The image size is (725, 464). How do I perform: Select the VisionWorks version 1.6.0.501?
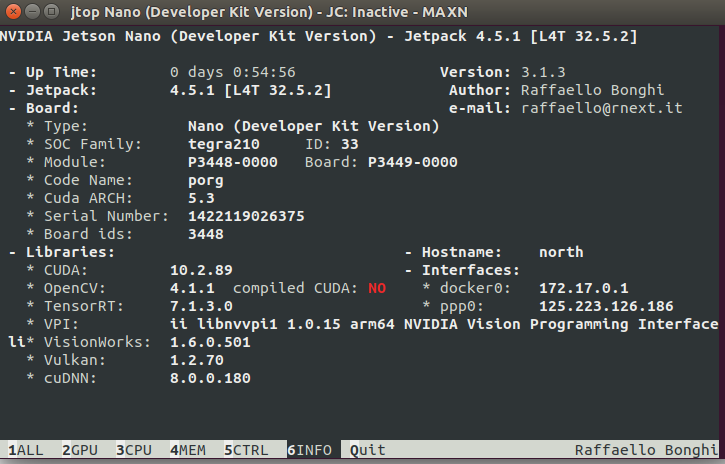pyautogui.click(x=210, y=342)
